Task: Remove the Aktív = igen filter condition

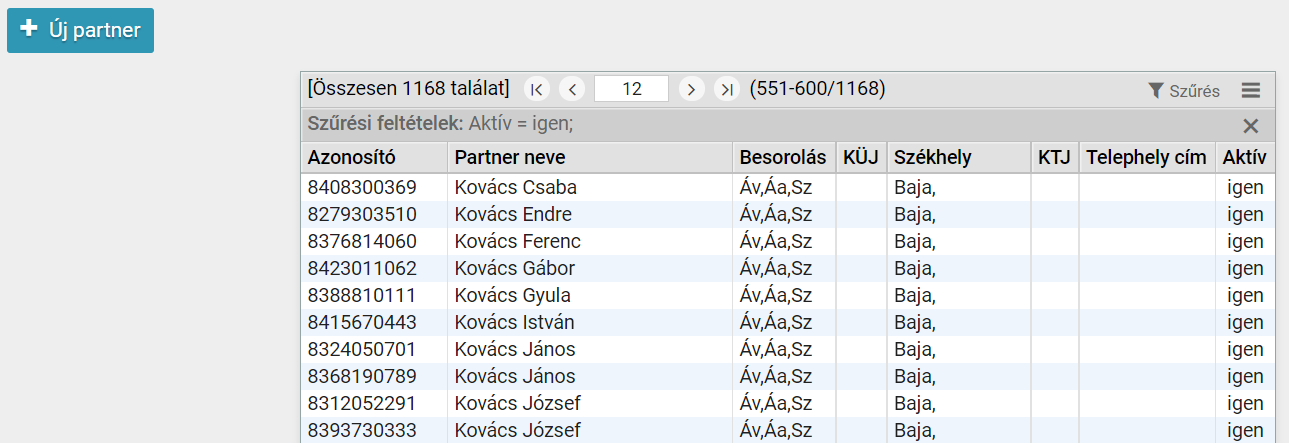Action: click(x=1250, y=125)
